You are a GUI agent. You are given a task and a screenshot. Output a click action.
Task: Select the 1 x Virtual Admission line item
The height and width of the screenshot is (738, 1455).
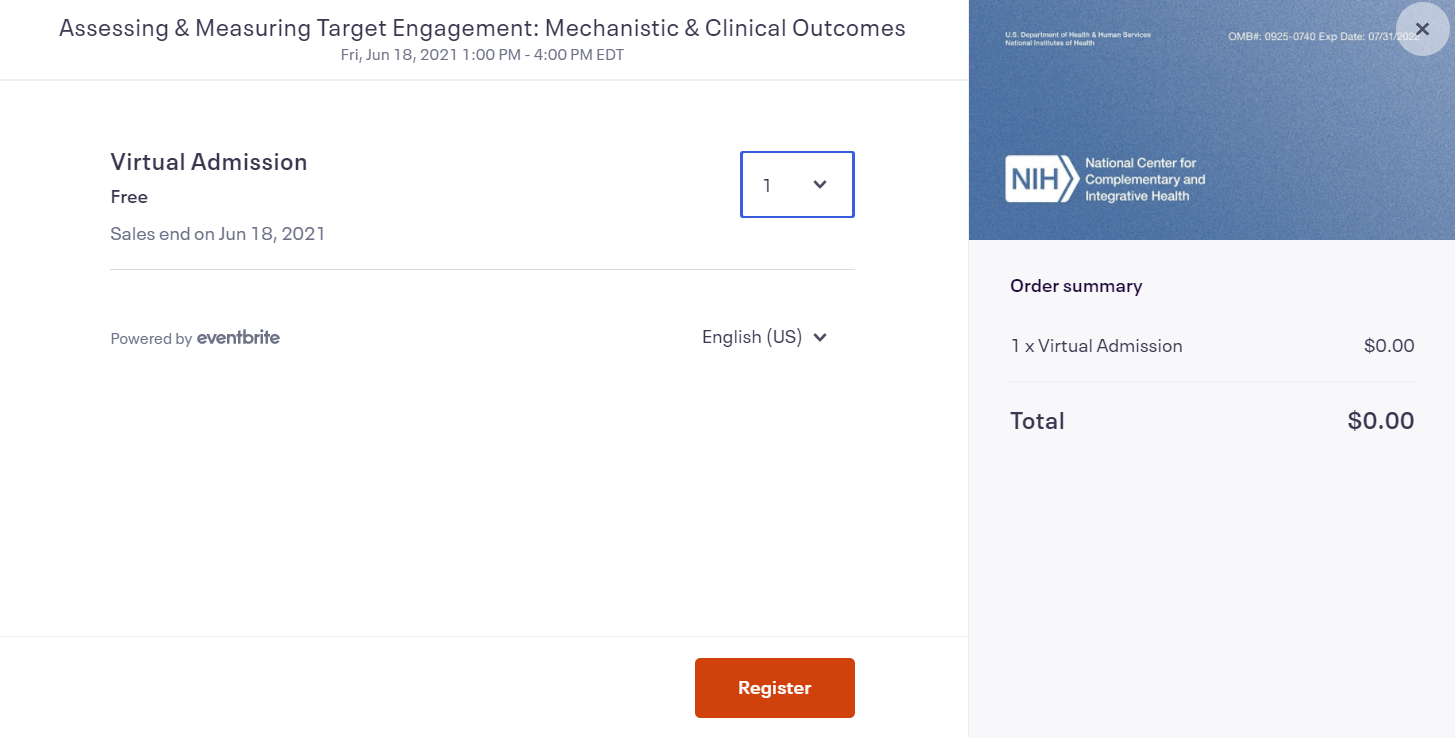1096,346
